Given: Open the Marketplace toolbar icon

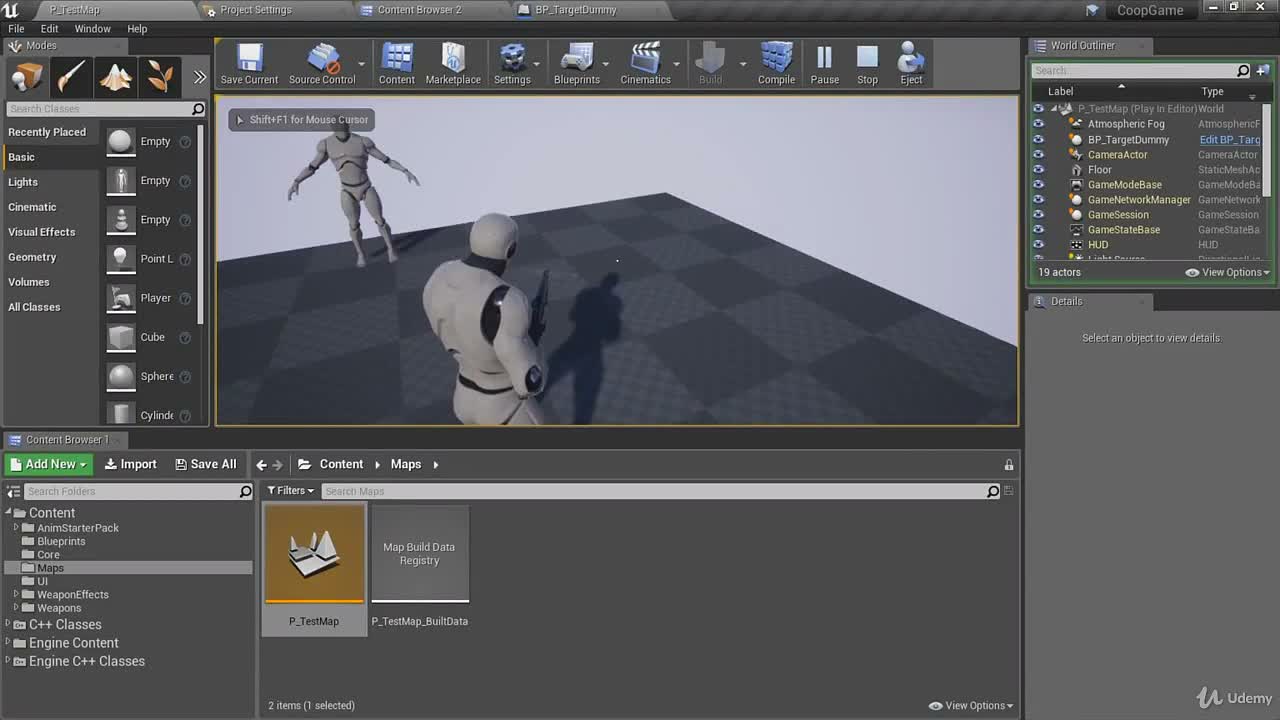Looking at the screenshot, I should pos(453,64).
